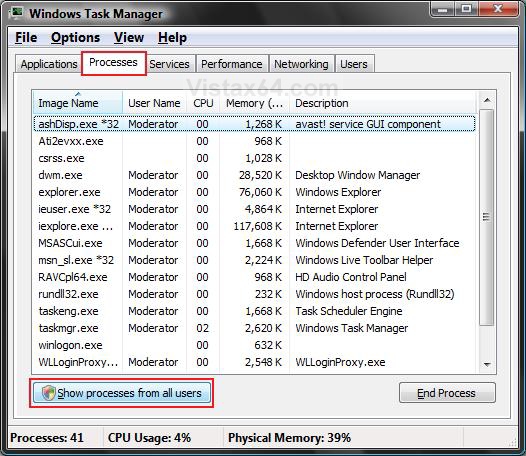Click the scrollbar up arrow
526x456 pixels.
487,100
